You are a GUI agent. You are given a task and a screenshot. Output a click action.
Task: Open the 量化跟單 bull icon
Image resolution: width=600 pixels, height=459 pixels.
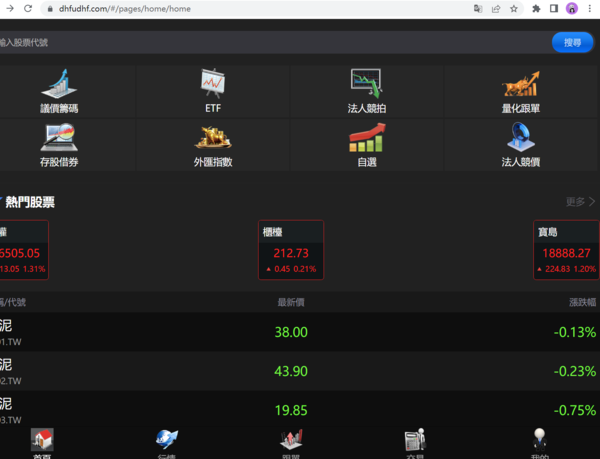pos(520,84)
